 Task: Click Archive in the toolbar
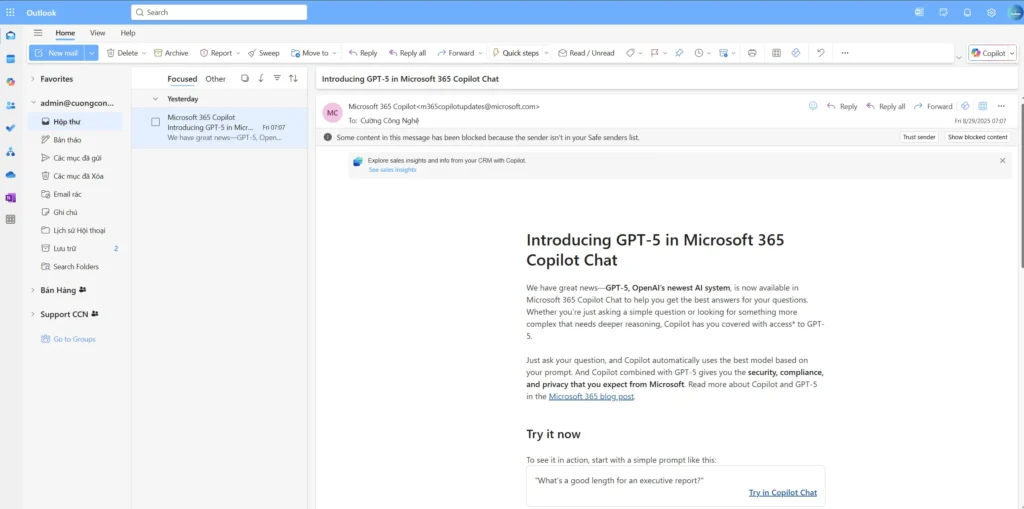click(171, 53)
